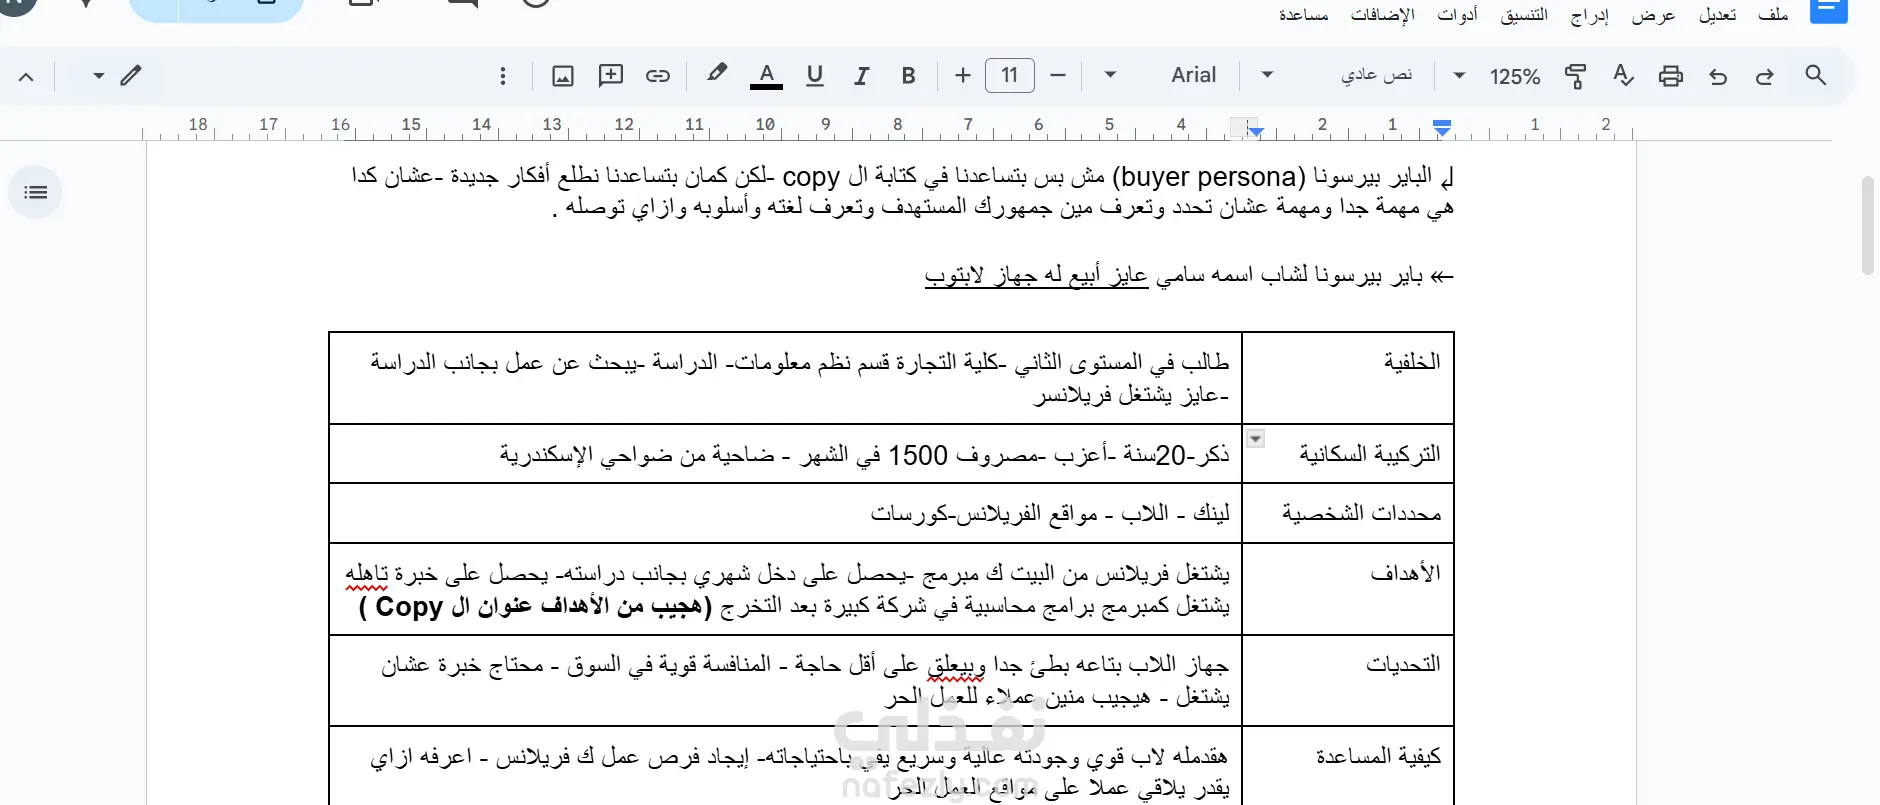The height and width of the screenshot is (805, 1880).
Task: Click the table cell التحديات
Action: click(x=1348, y=681)
